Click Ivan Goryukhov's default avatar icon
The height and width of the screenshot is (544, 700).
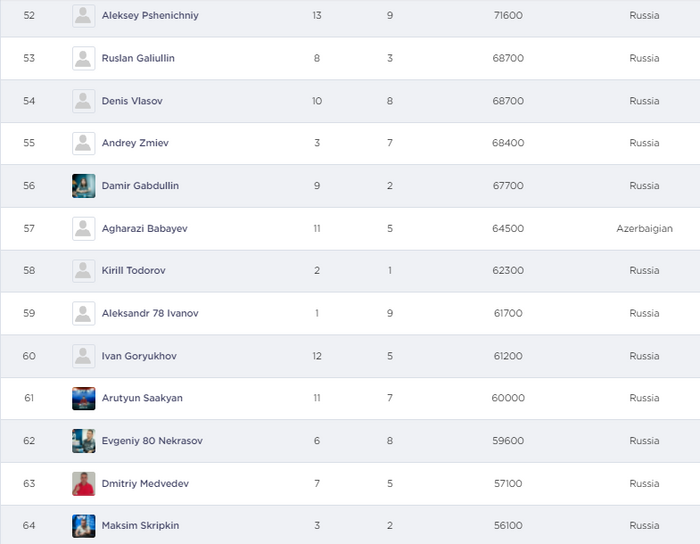click(x=84, y=356)
